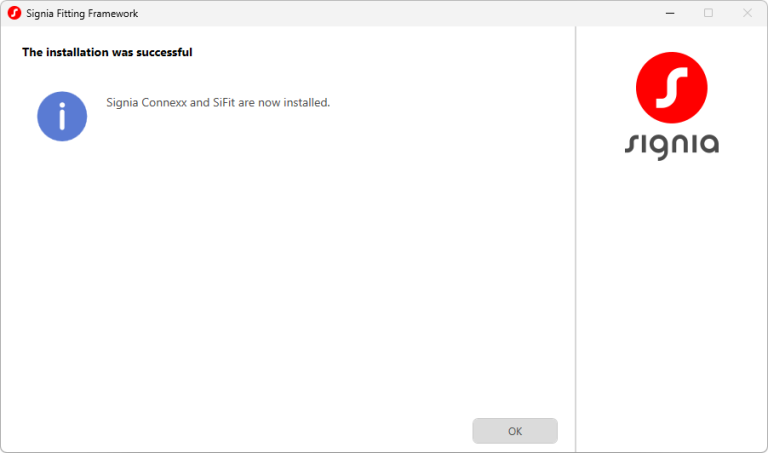
Task: Click the Signia icon in the title bar
Action: 14,13
